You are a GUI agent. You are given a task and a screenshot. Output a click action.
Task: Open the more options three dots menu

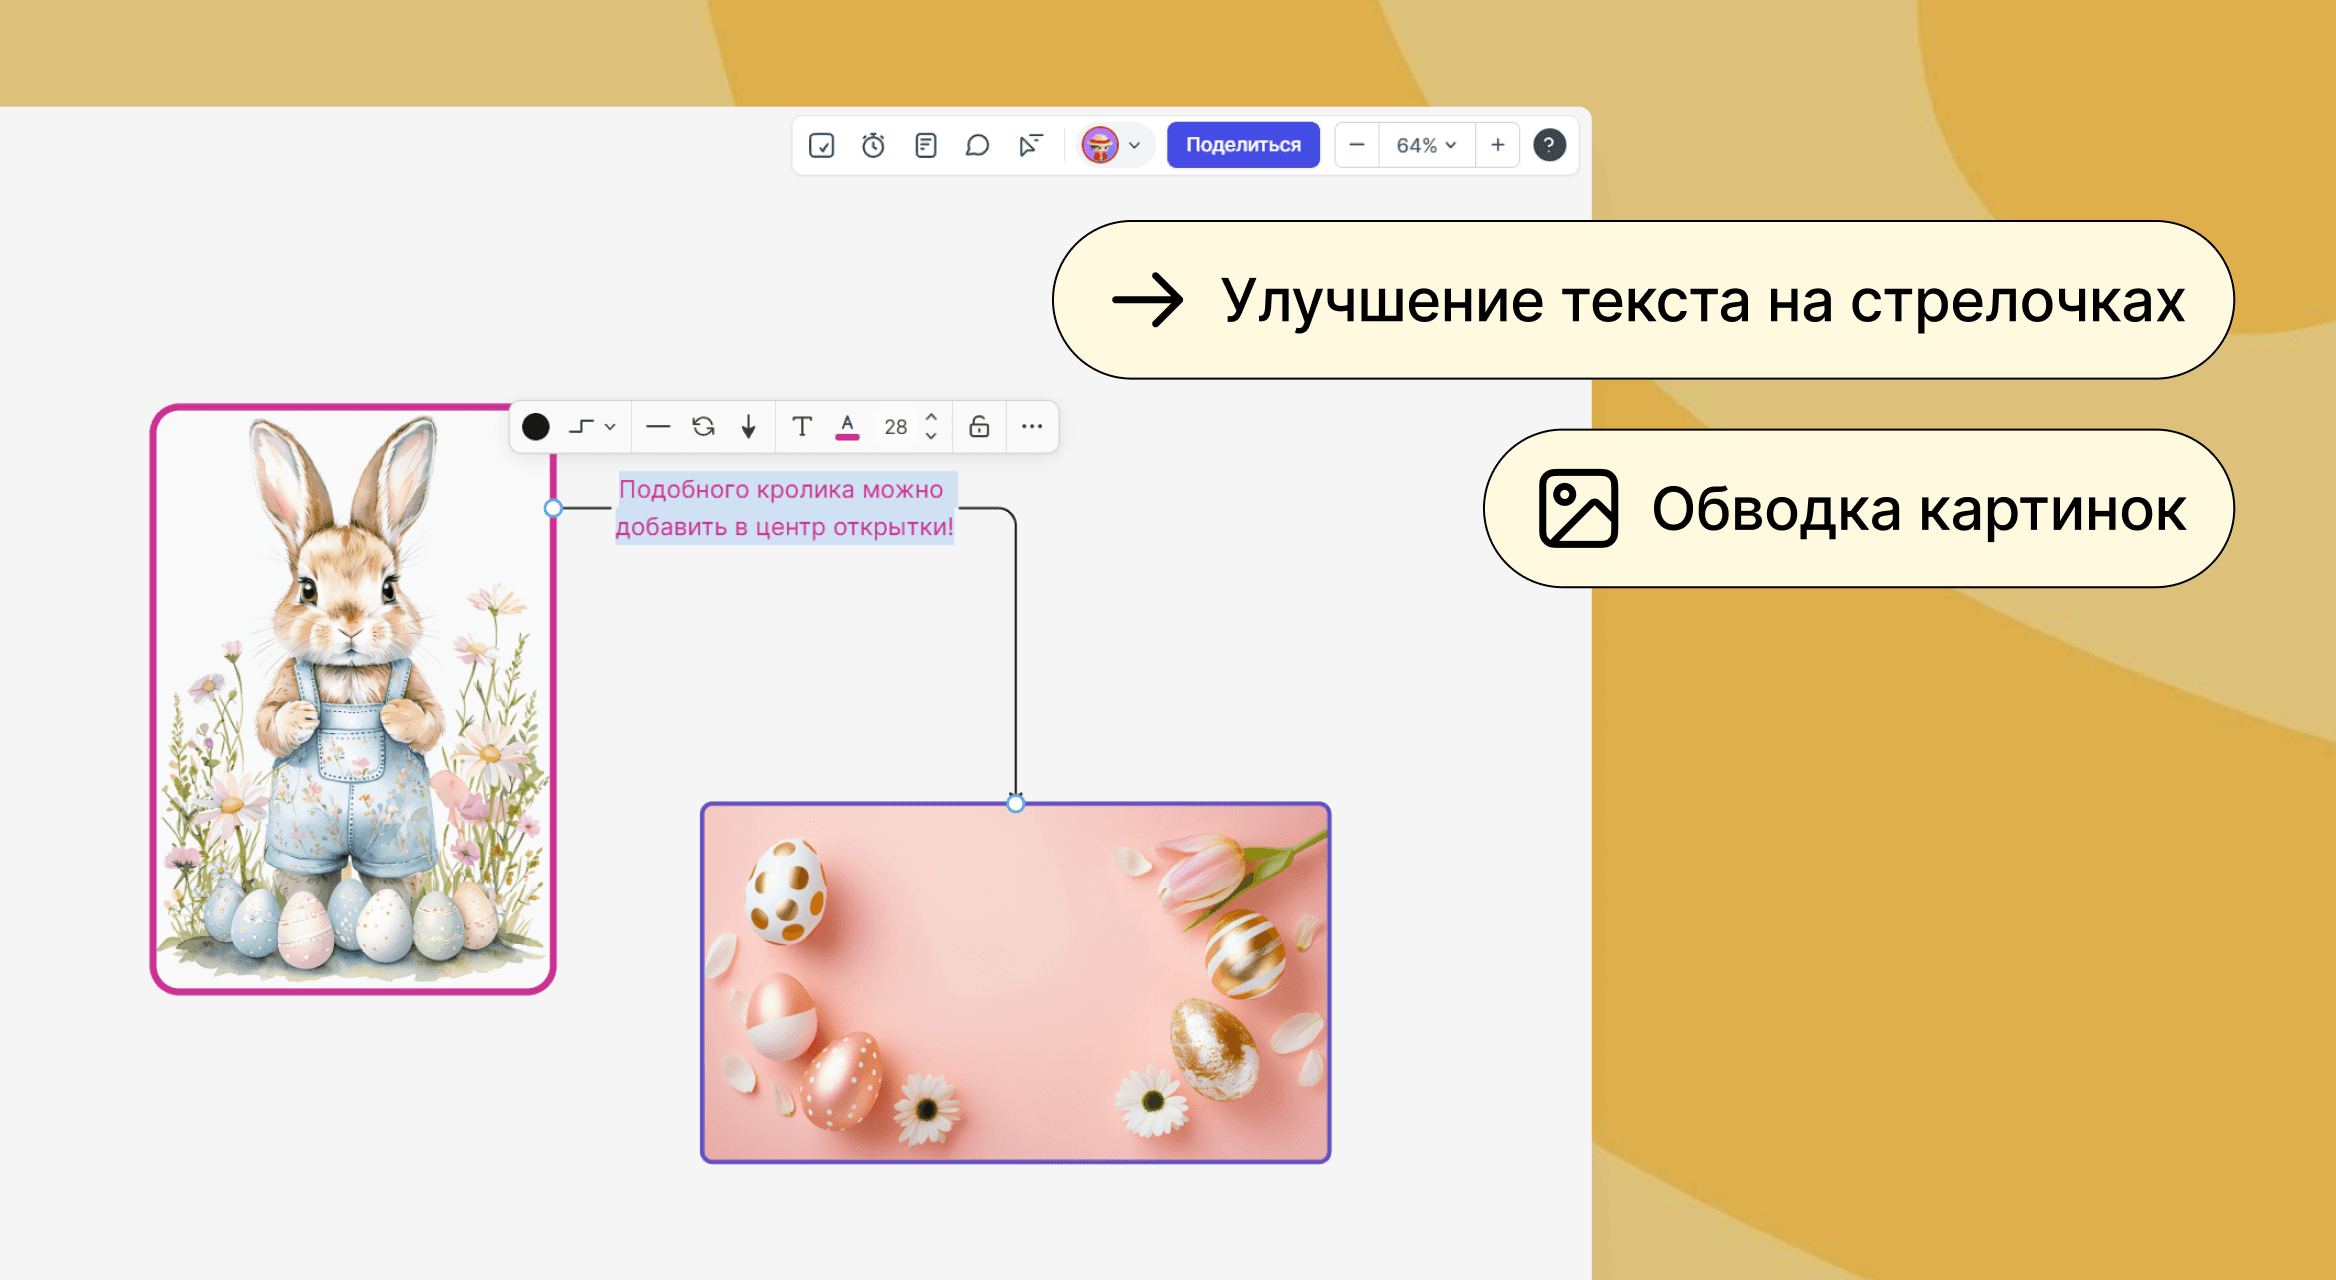coord(1032,427)
